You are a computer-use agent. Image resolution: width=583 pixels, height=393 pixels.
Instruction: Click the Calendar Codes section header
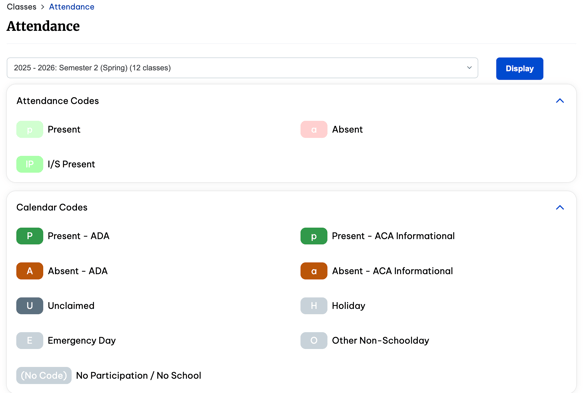click(x=52, y=207)
